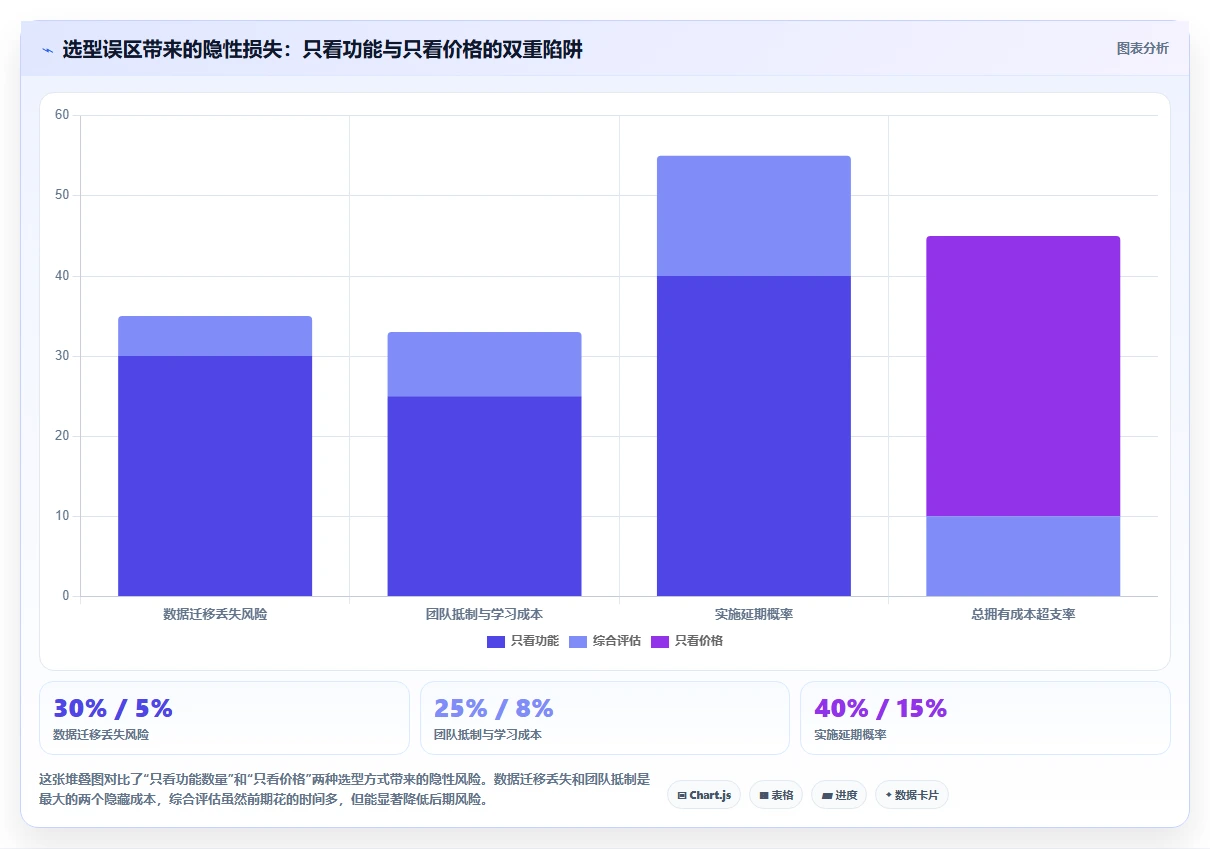
Task: Click the 30% / 5% stat card
Action: point(224,718)
